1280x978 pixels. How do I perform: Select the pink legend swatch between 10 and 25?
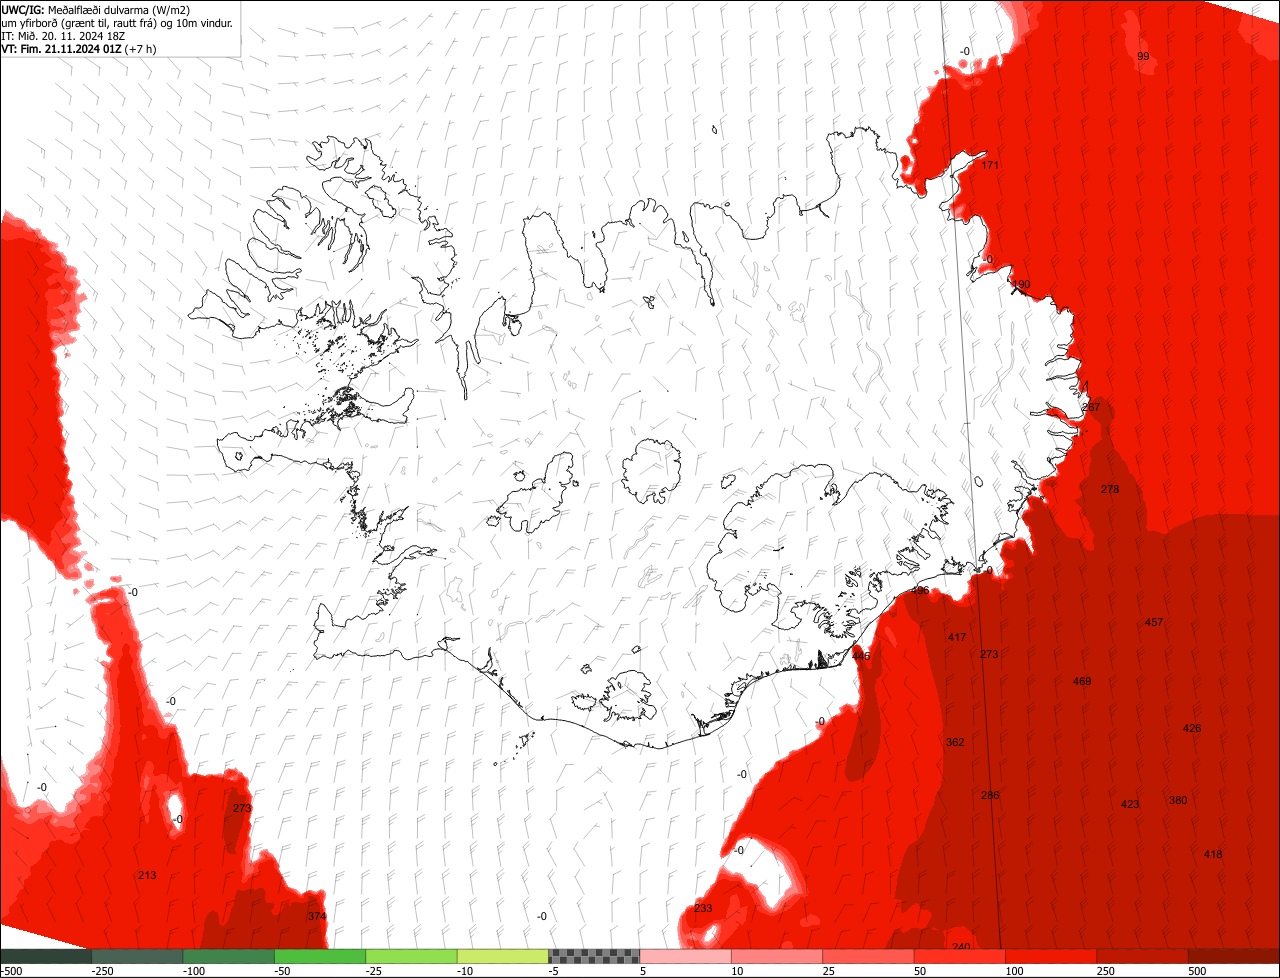click(777, 956)
